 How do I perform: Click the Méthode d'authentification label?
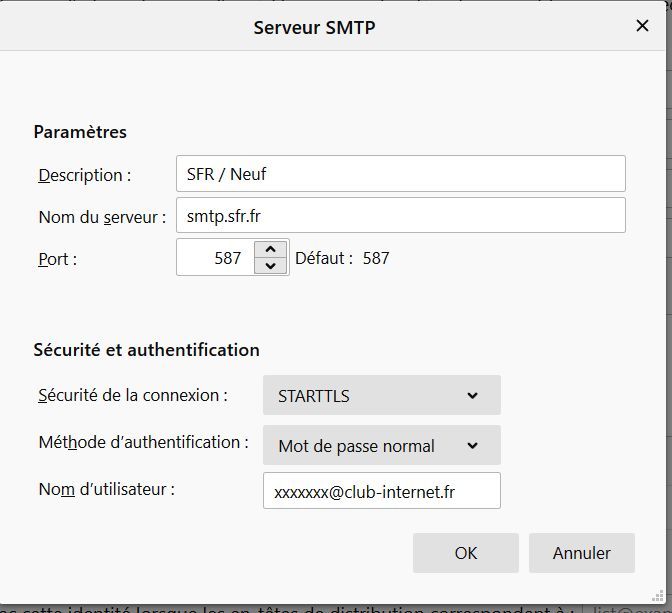pyautogui.click(x=142, y=441)
